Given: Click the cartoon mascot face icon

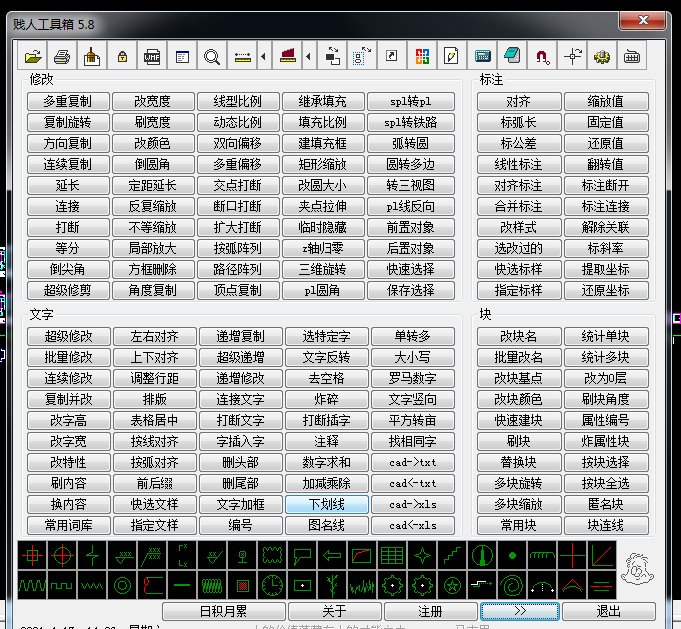Looking at the screenshot, I should point(637,569).
